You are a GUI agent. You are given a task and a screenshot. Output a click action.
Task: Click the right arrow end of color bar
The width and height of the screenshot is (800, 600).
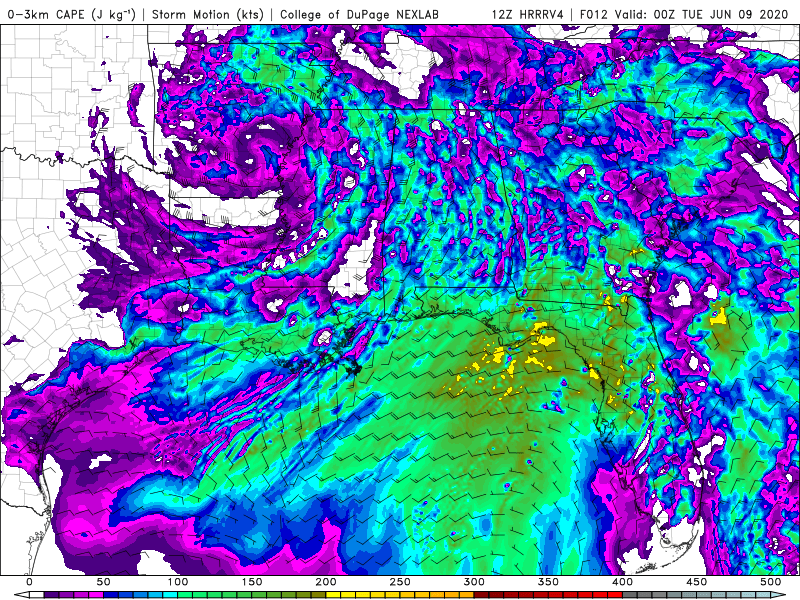point(778,595)
